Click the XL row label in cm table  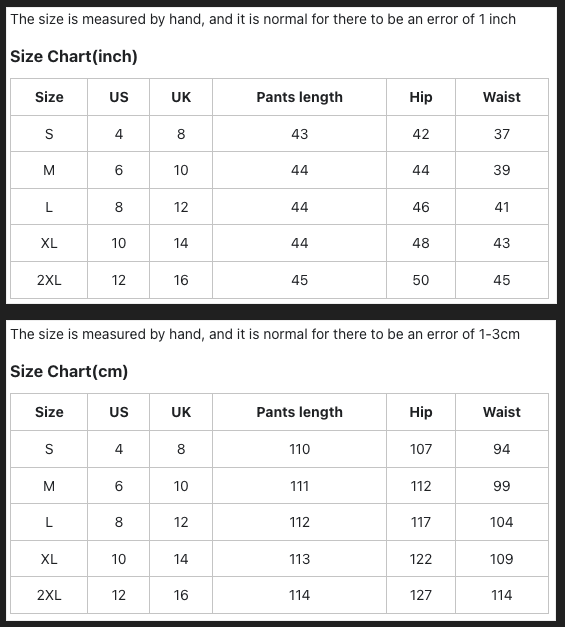(x=49, y=559)
